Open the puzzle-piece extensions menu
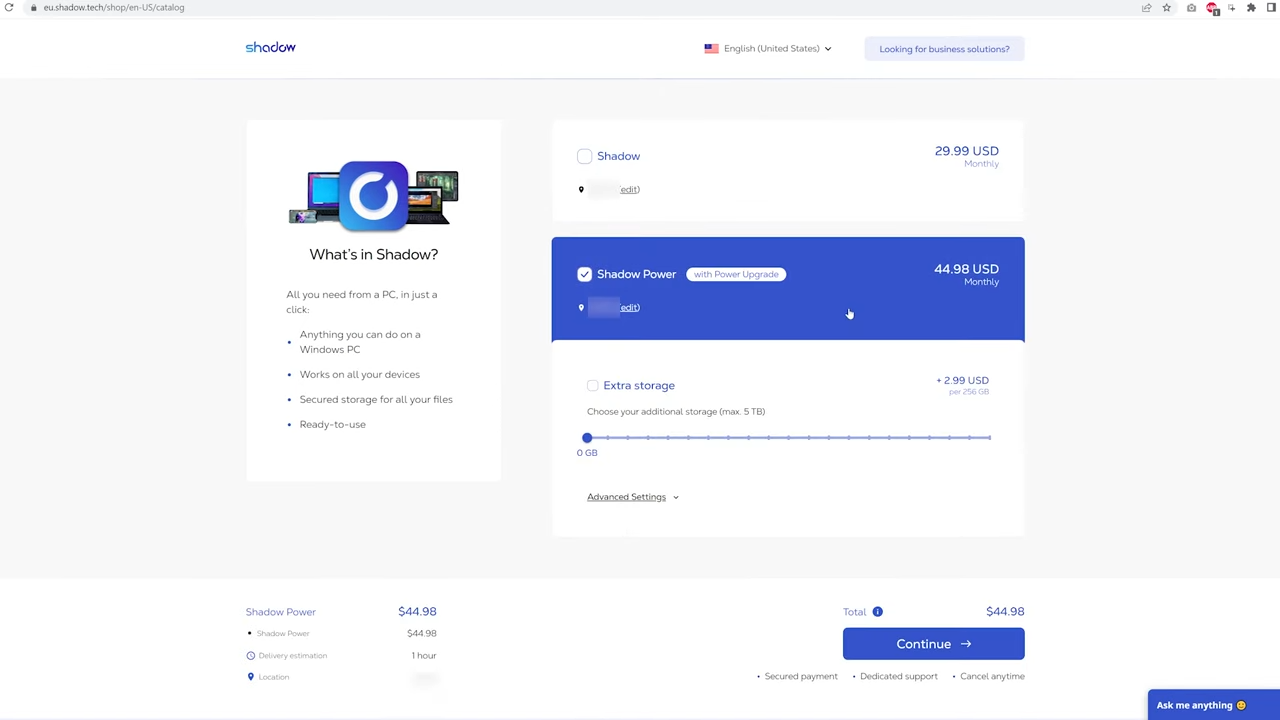This screenshot has height=720, width=1280. tap(1251, 7)
